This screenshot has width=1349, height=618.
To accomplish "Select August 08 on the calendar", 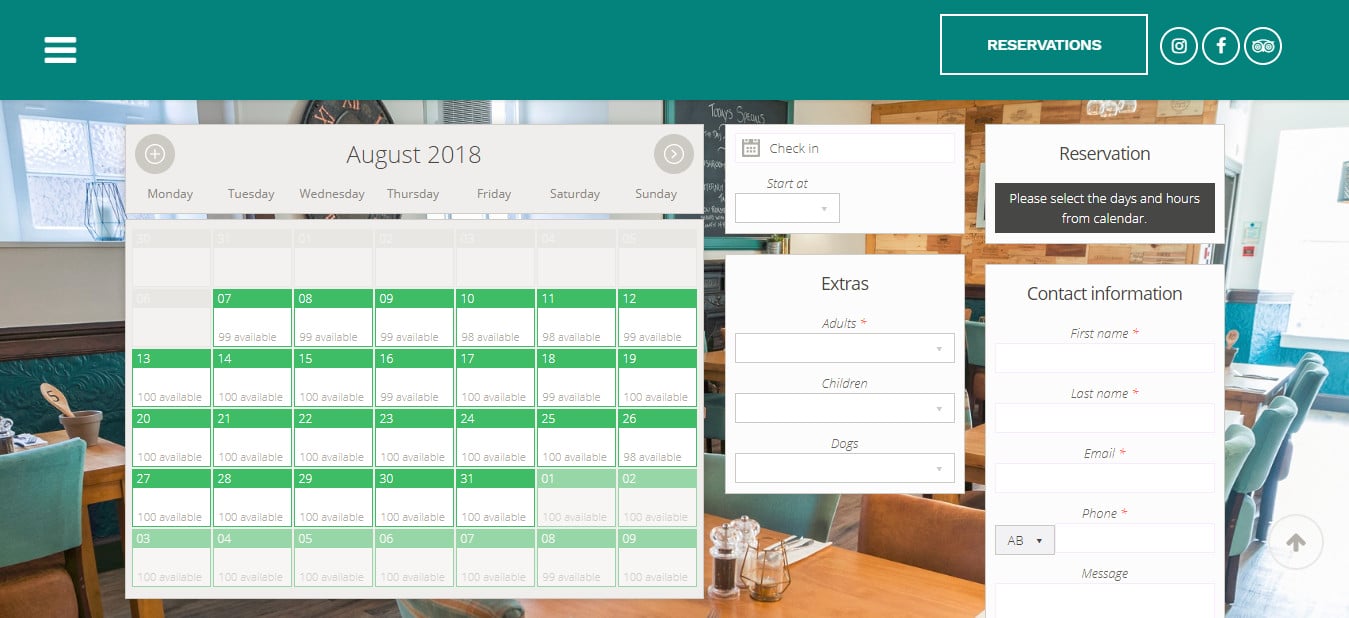I will click(333, 318).
